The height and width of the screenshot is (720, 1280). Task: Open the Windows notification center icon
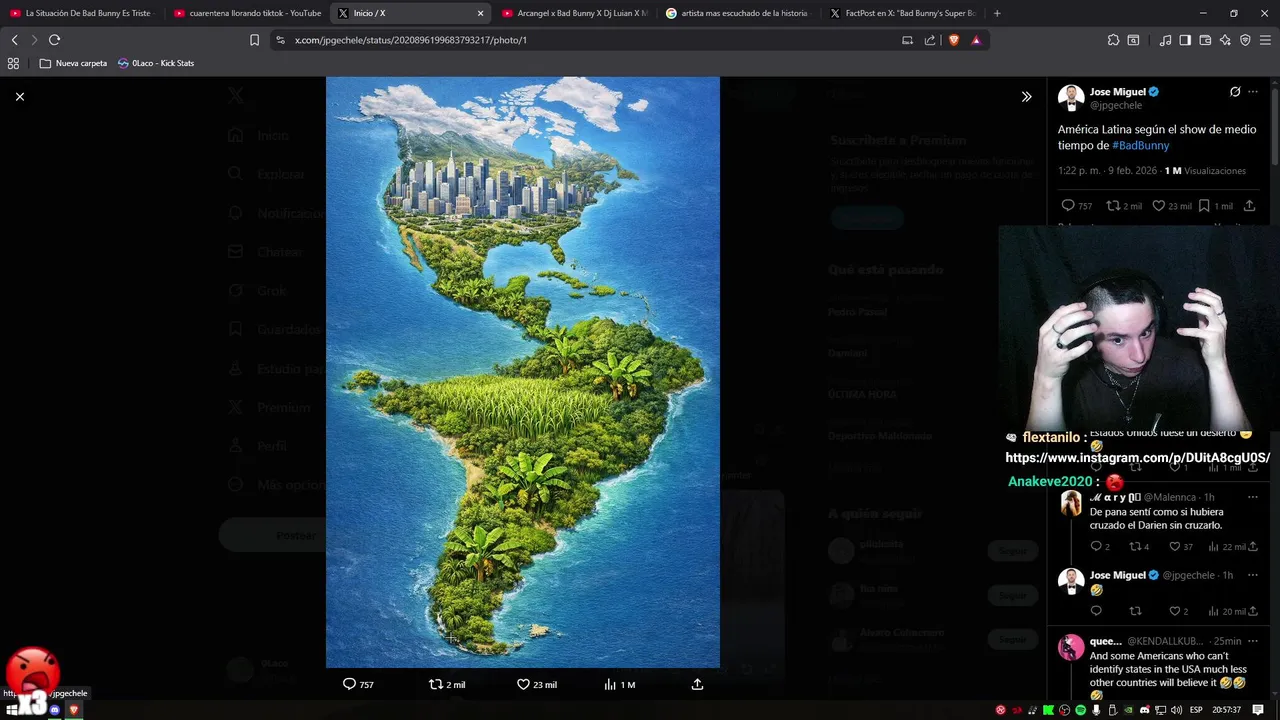click(1258, 710)
